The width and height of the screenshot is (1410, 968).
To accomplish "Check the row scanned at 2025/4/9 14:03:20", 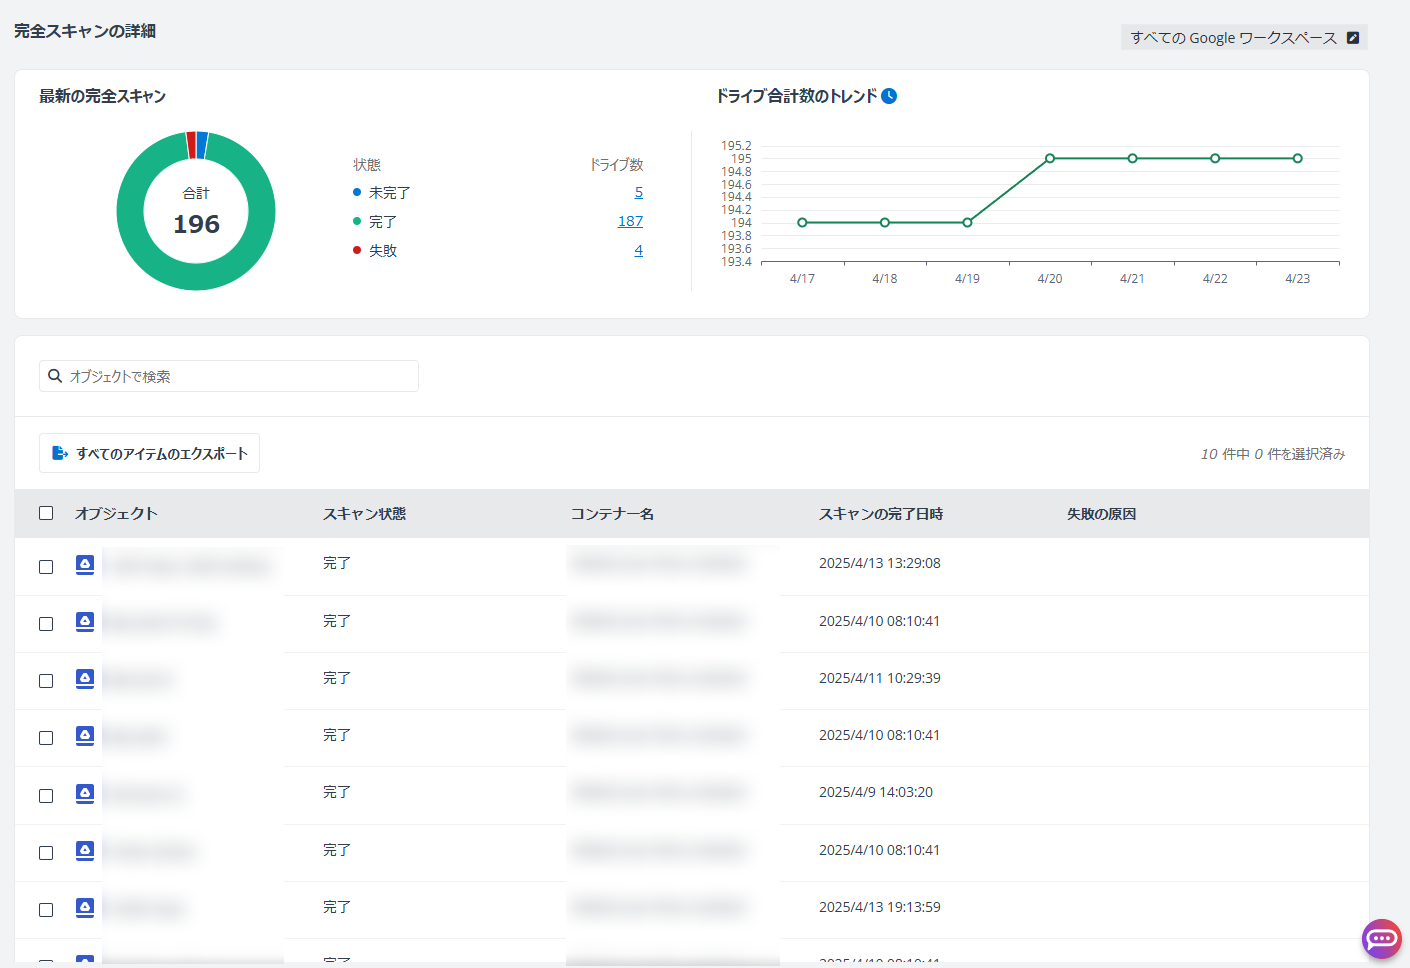I will point(46,796).
